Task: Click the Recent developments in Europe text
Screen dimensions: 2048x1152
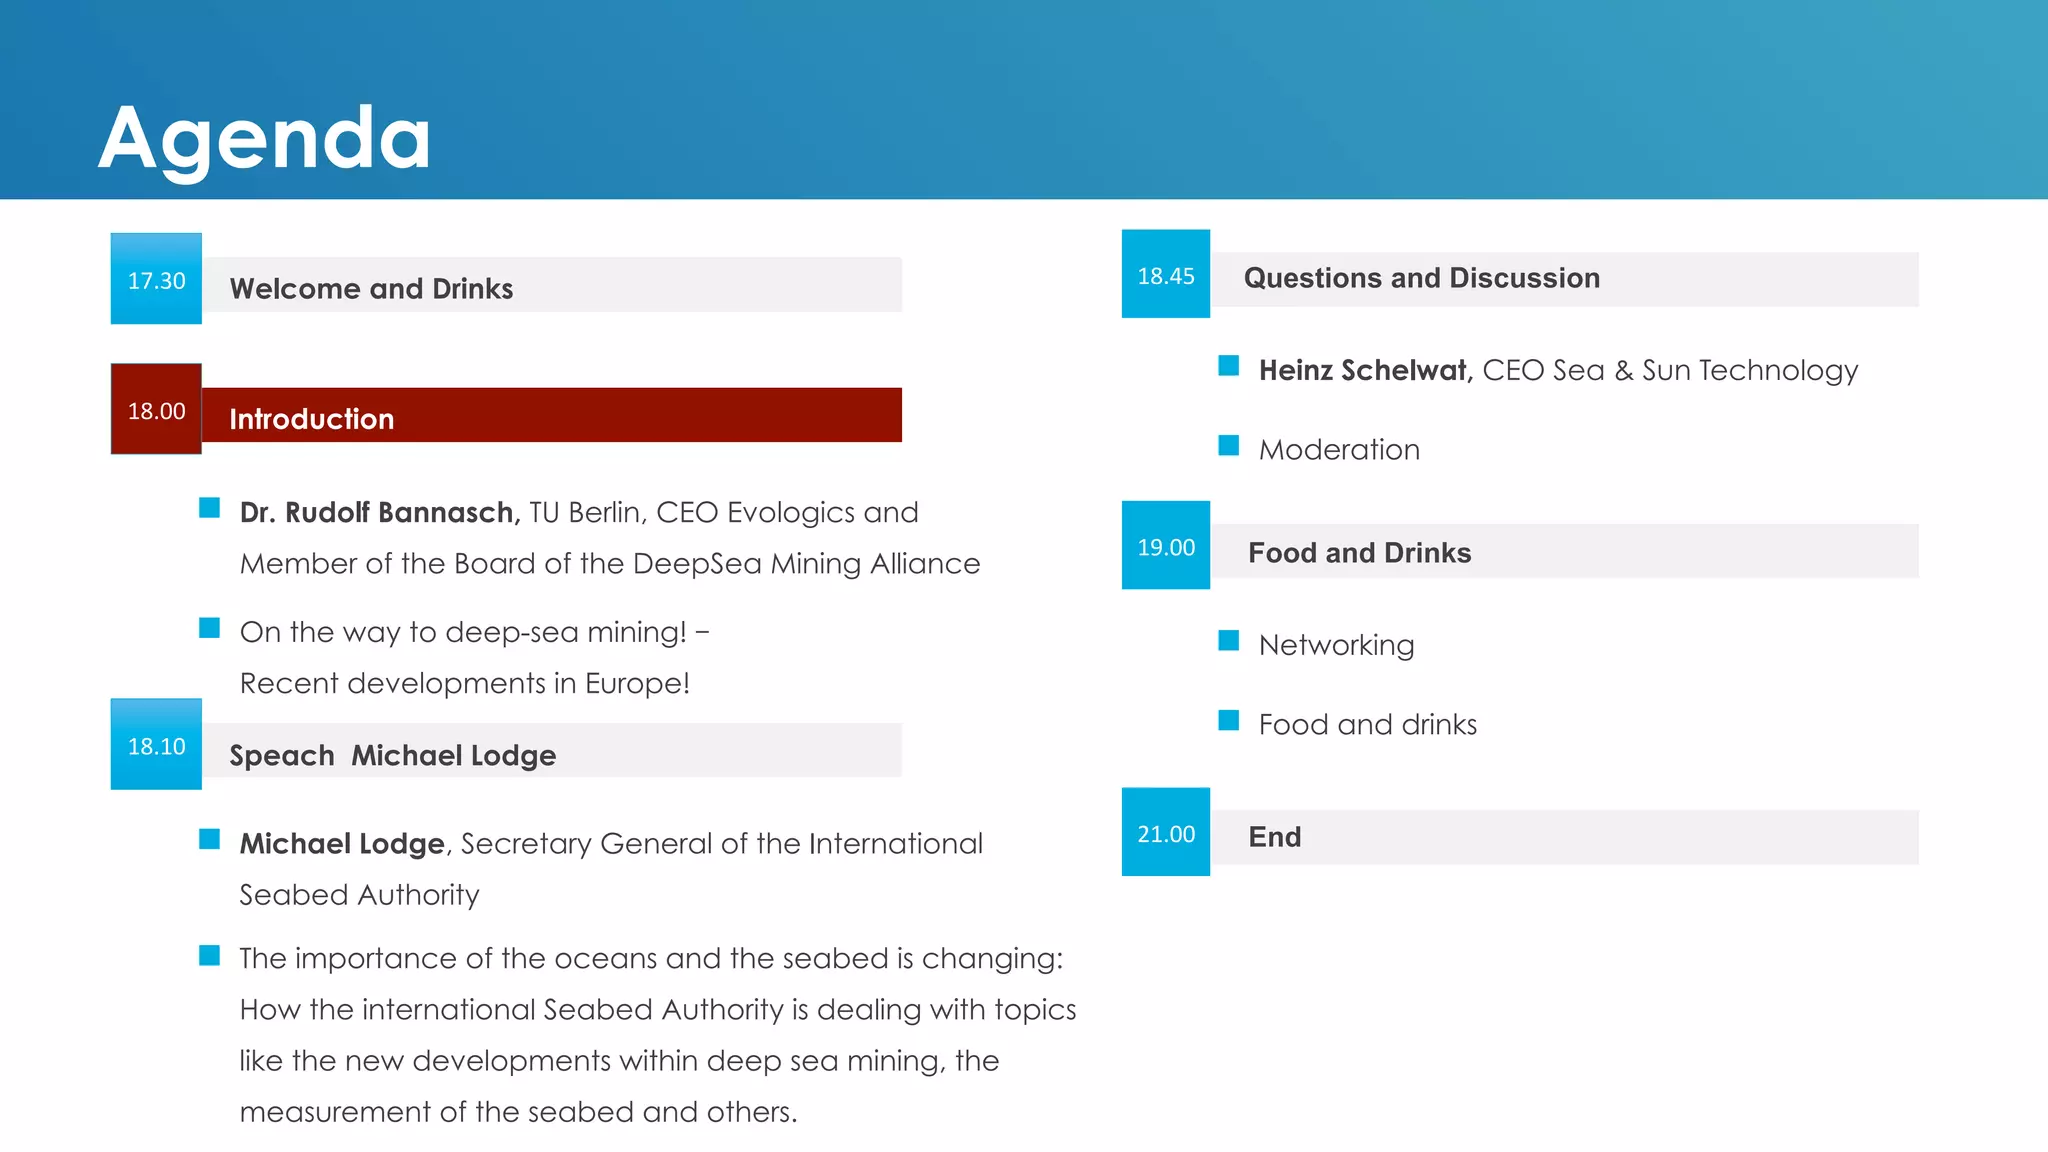Action: 464,683
